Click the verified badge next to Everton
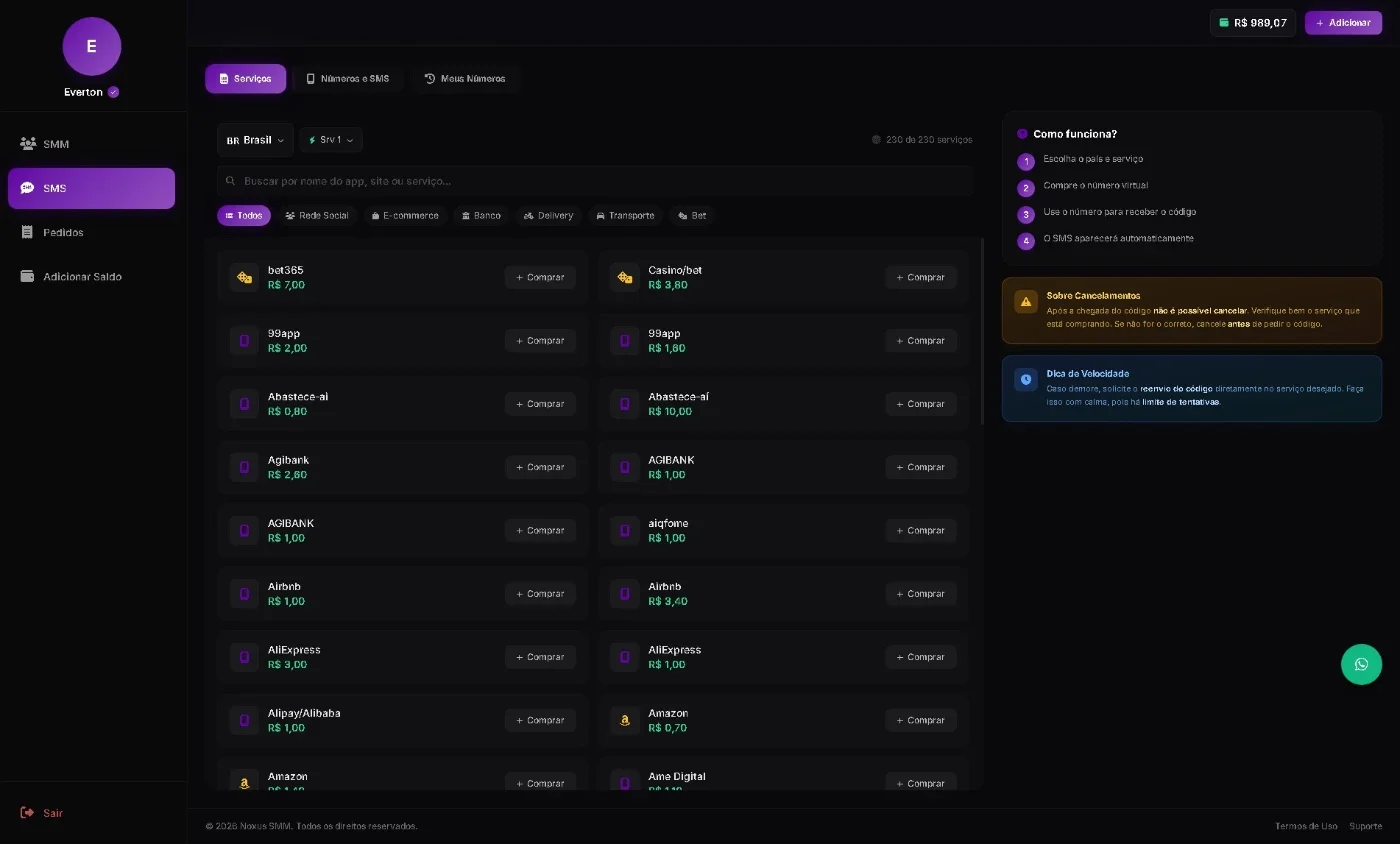The height and width of the screenshot is (844, 1400). pos(114,92)
